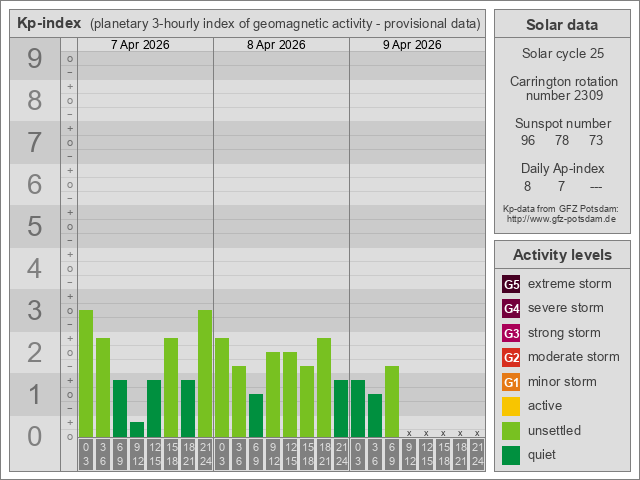Select the 7 Apr 2026 date header

click(x=140, y=45)
